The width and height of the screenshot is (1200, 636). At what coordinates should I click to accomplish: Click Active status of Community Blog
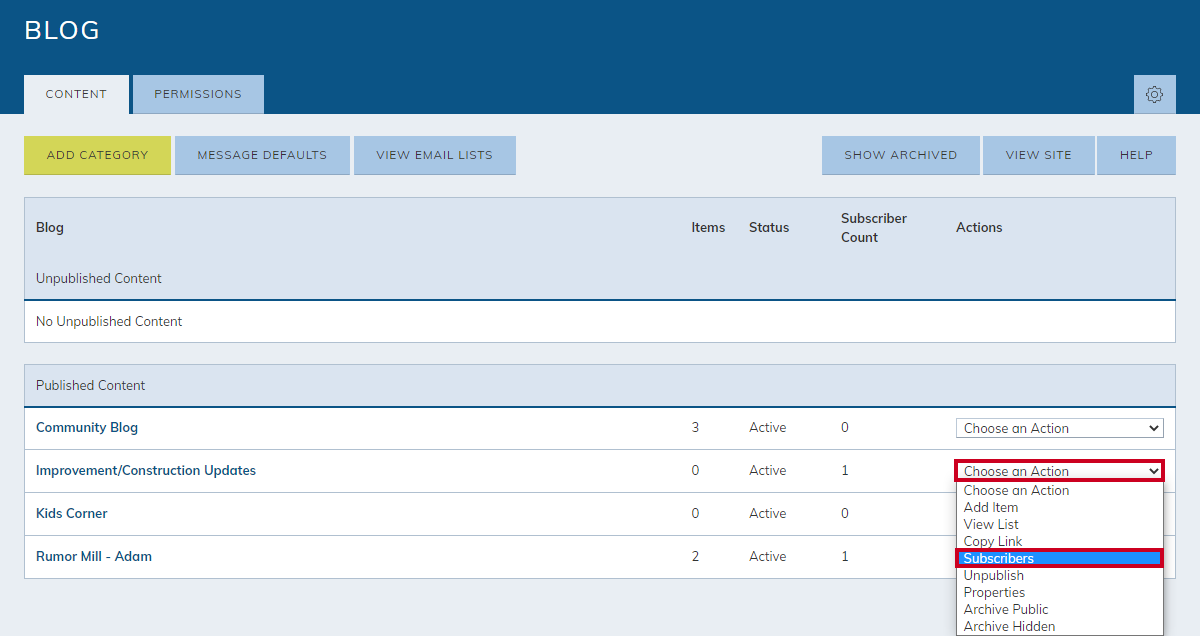[x=768, y=427]
